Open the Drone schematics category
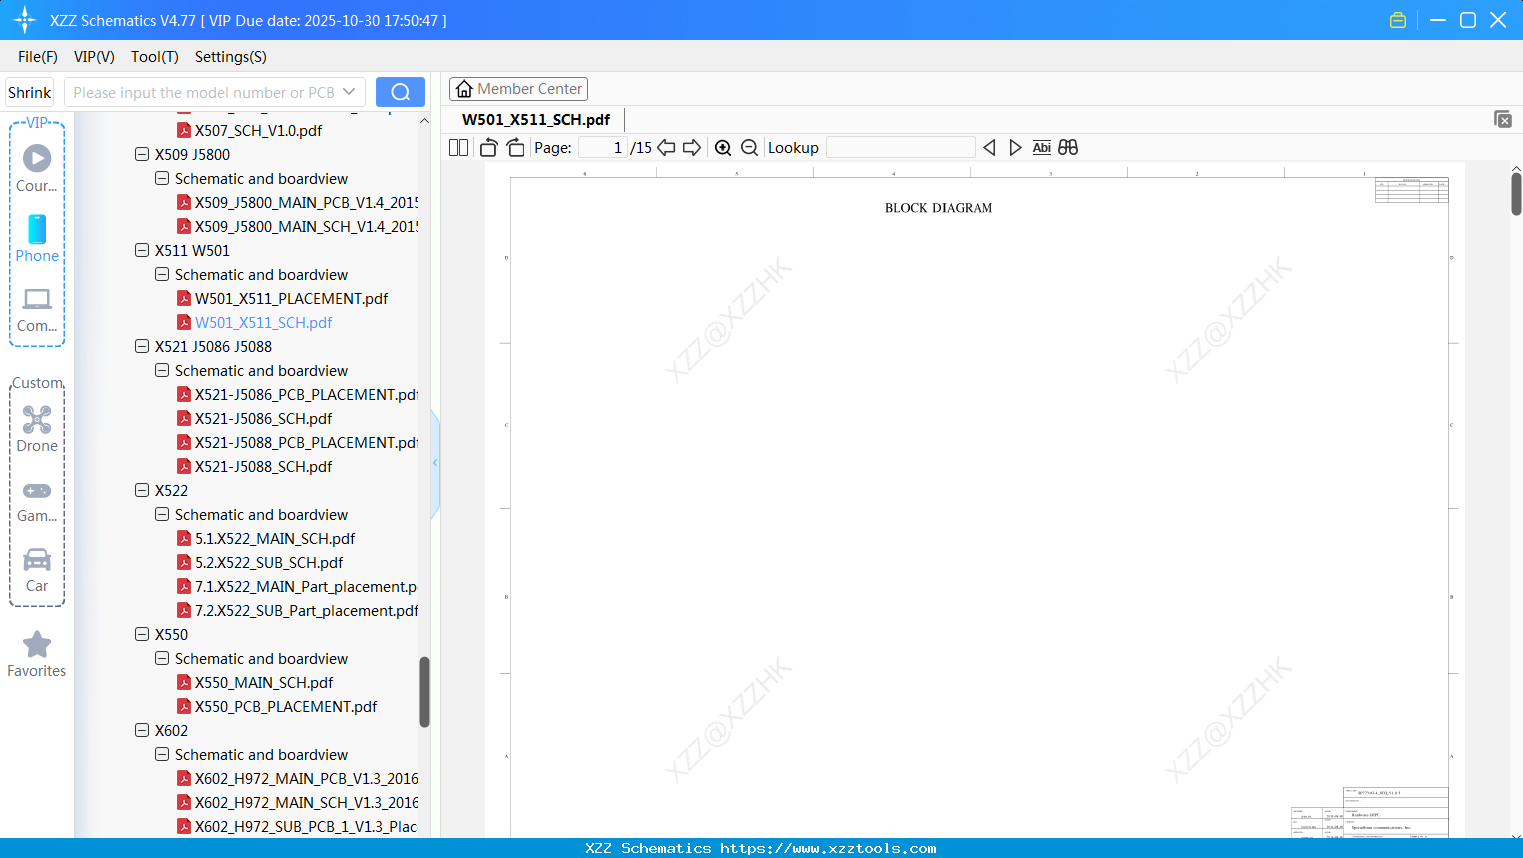The image size is (1523, 858). coord(37,427)
